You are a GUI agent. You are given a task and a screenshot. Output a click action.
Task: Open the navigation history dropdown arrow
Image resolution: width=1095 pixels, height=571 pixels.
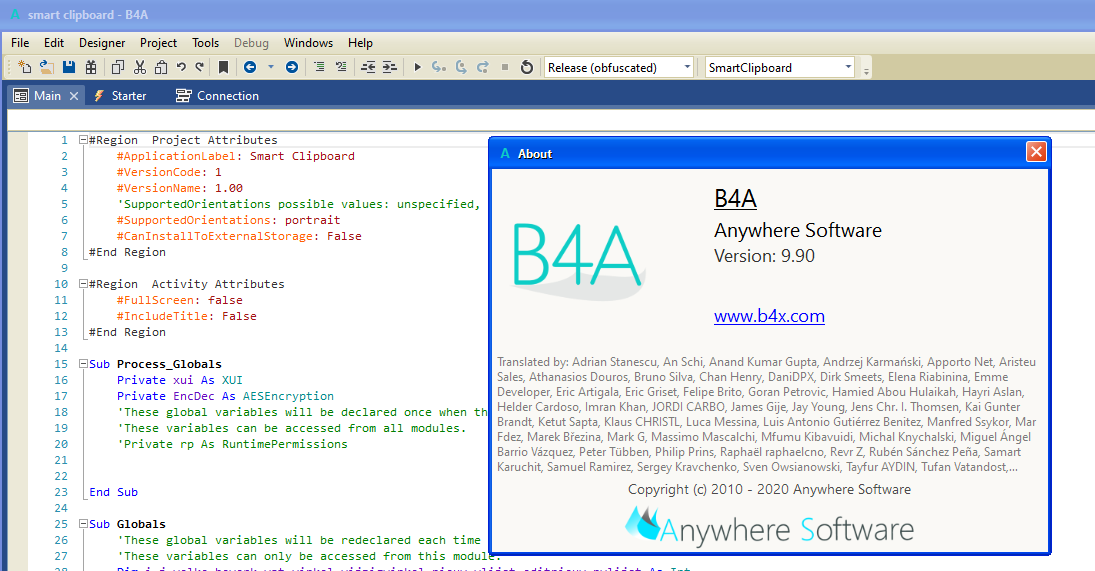(271, 67)
